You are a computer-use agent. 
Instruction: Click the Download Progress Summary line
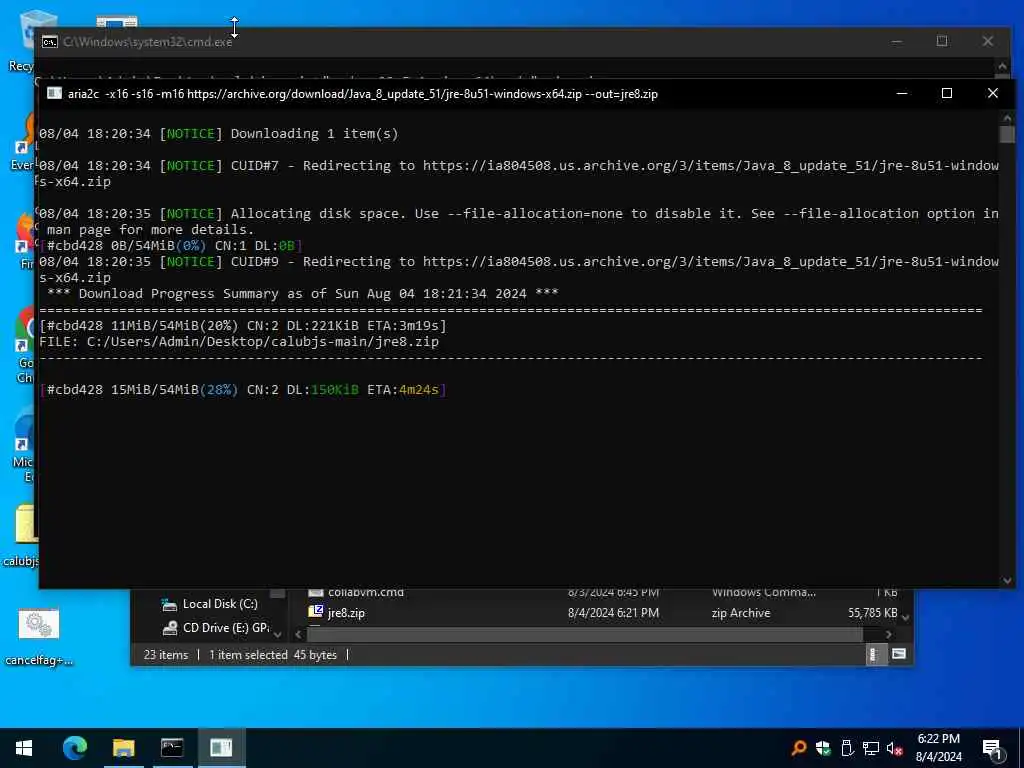[x=303, y=294]
